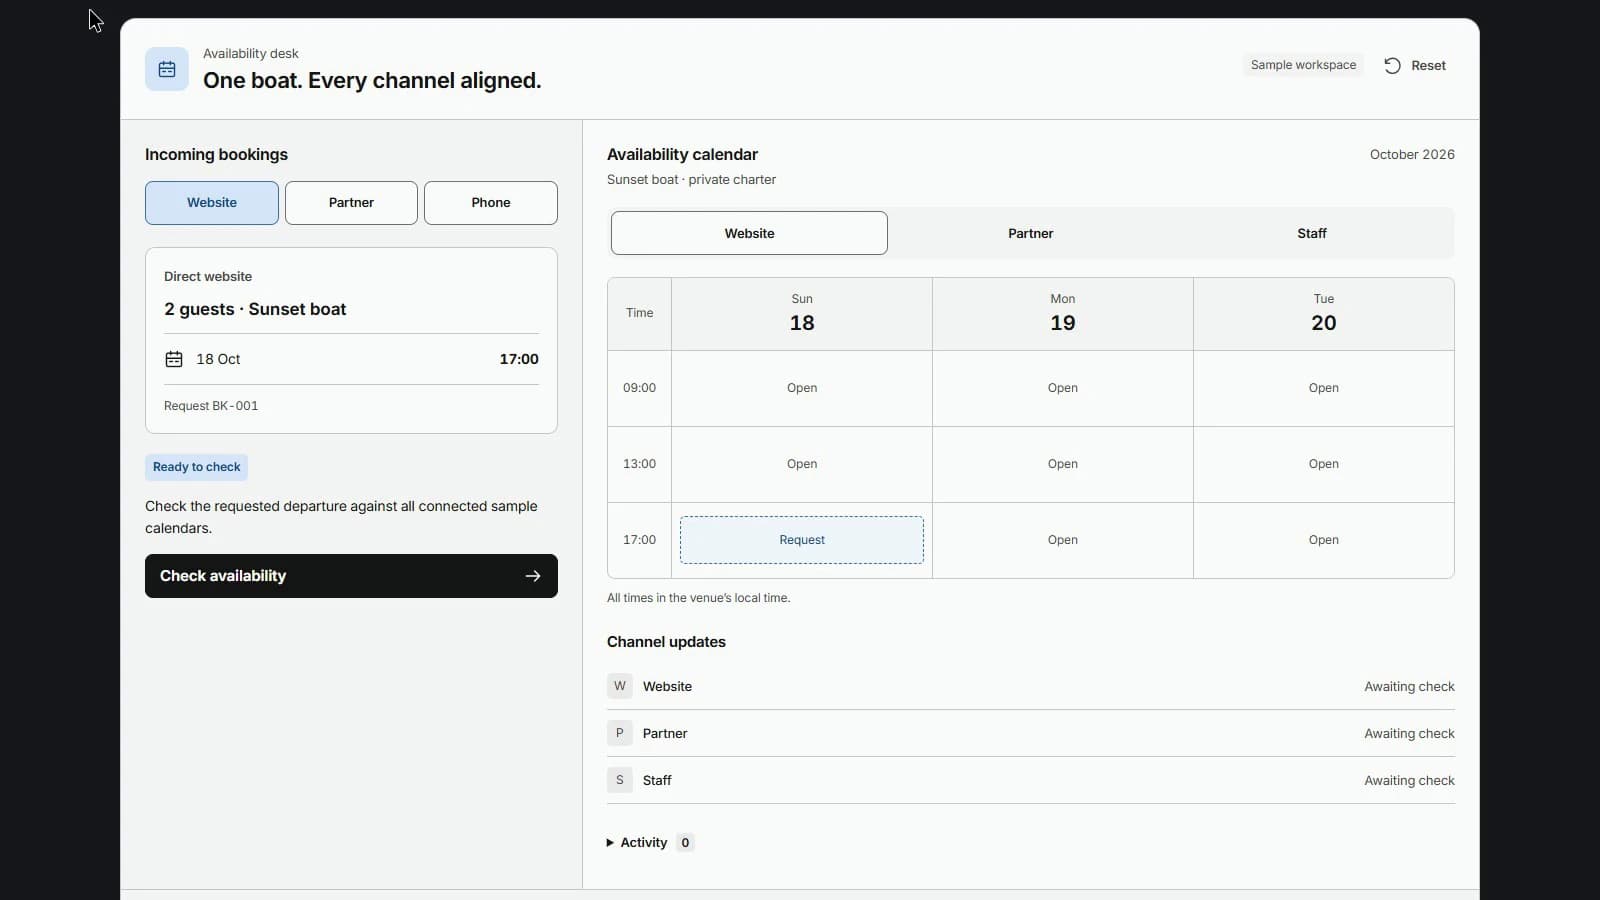Click the circular Reset arrow icon
This screenshot has width=1600, height=900.
pos(1392,65)
